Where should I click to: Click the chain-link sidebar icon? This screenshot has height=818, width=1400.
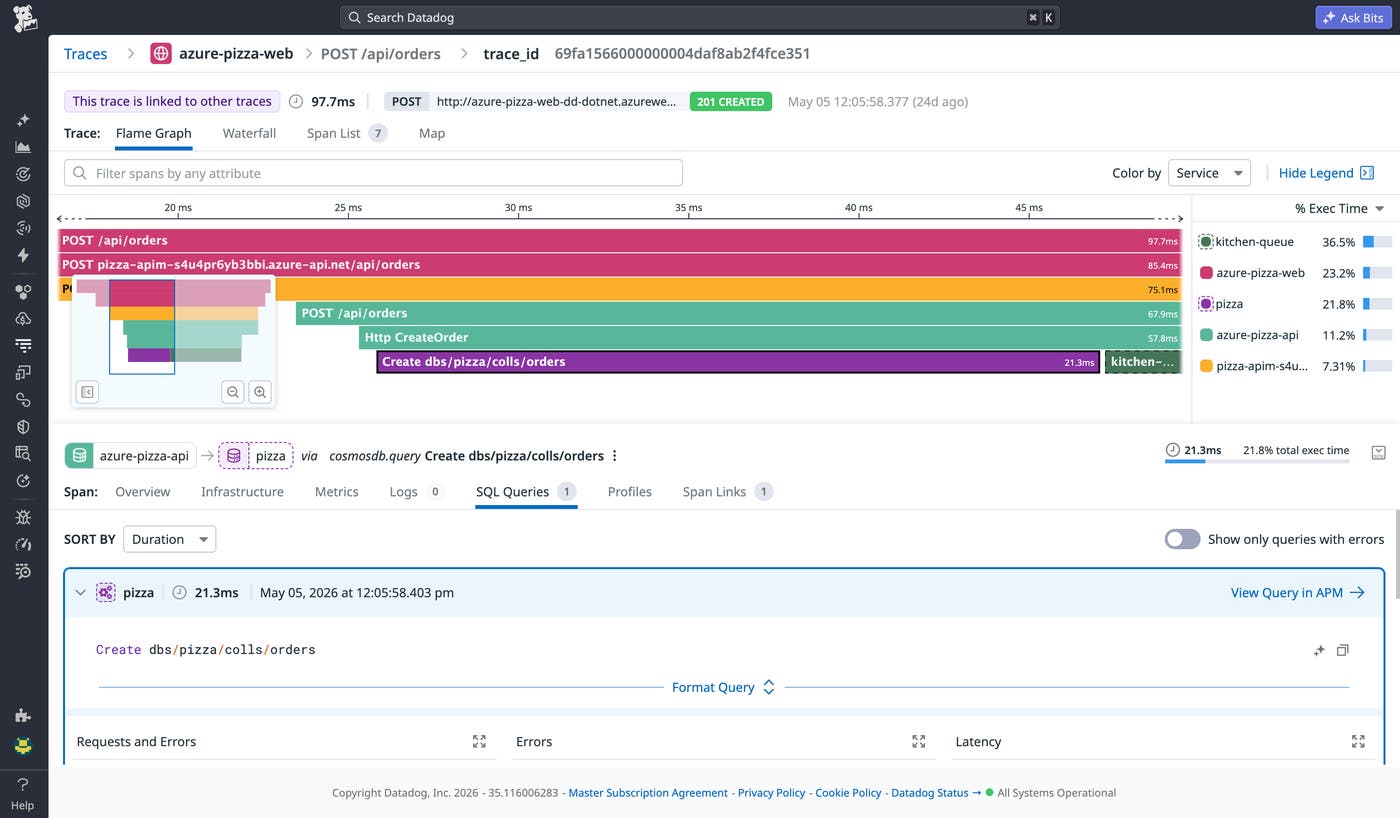[24, 400]
